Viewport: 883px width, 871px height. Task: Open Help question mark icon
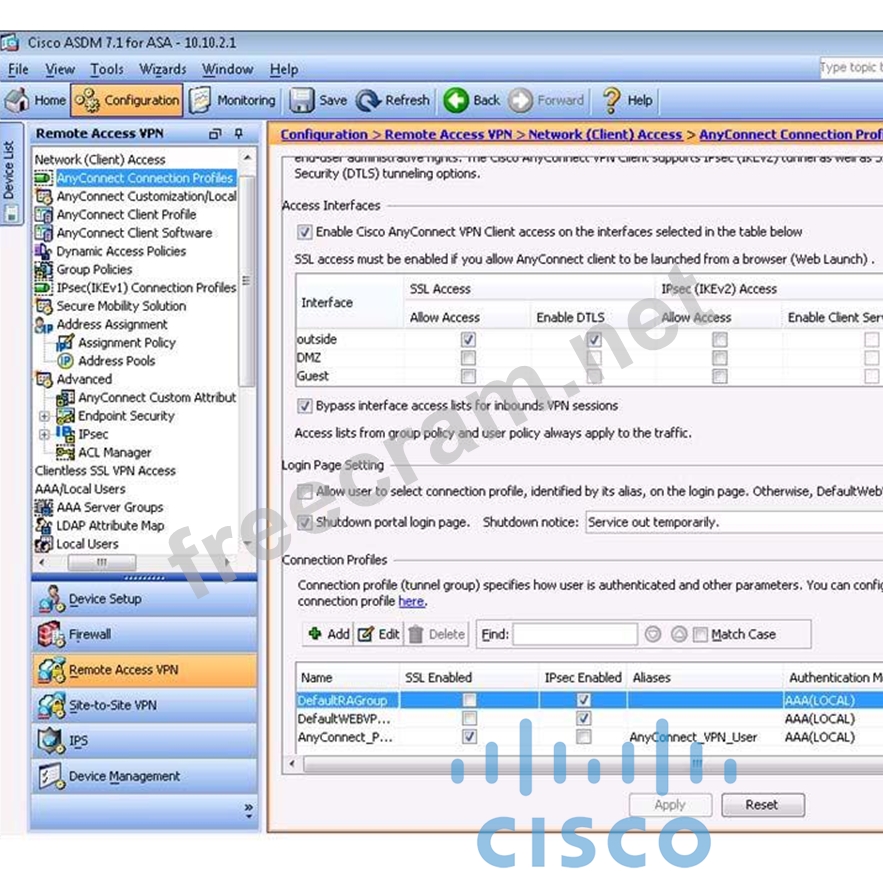[611, 100]
